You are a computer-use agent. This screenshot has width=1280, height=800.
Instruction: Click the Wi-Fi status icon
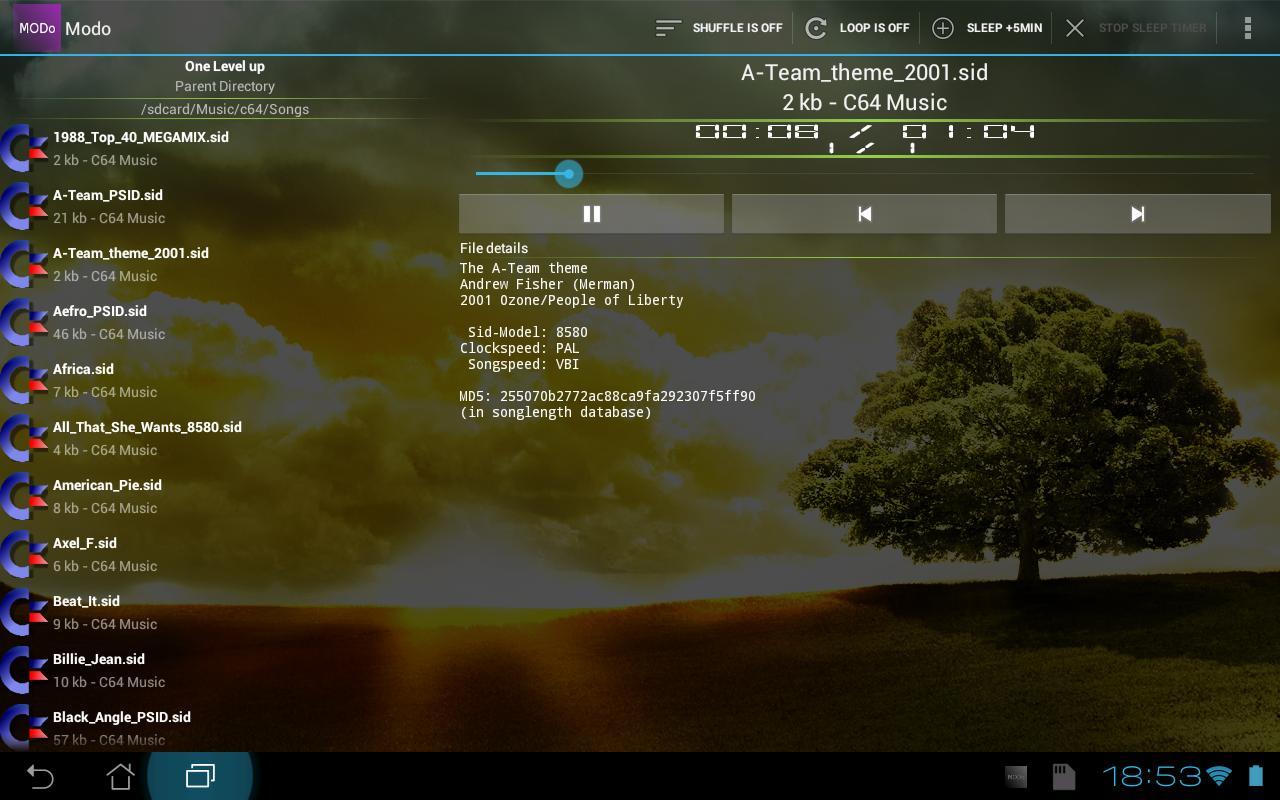tap(1219, 776)
